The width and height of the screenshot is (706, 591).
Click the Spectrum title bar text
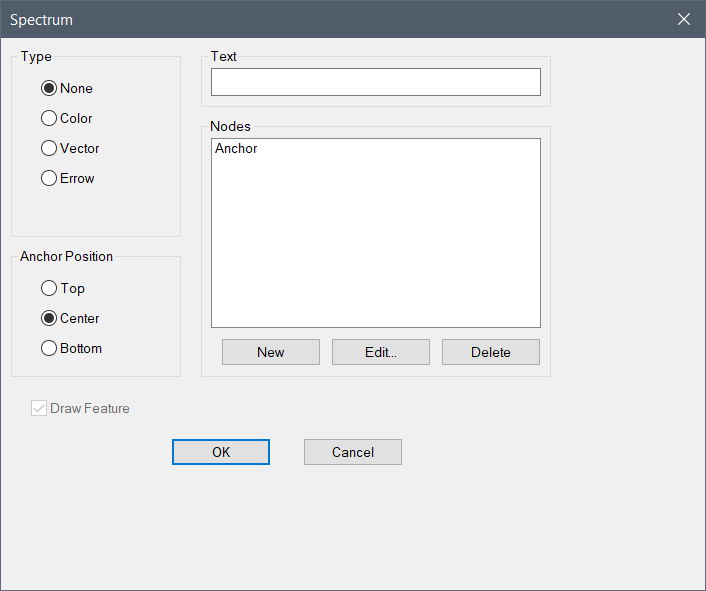pyautogui.click(x=41, y=20)
